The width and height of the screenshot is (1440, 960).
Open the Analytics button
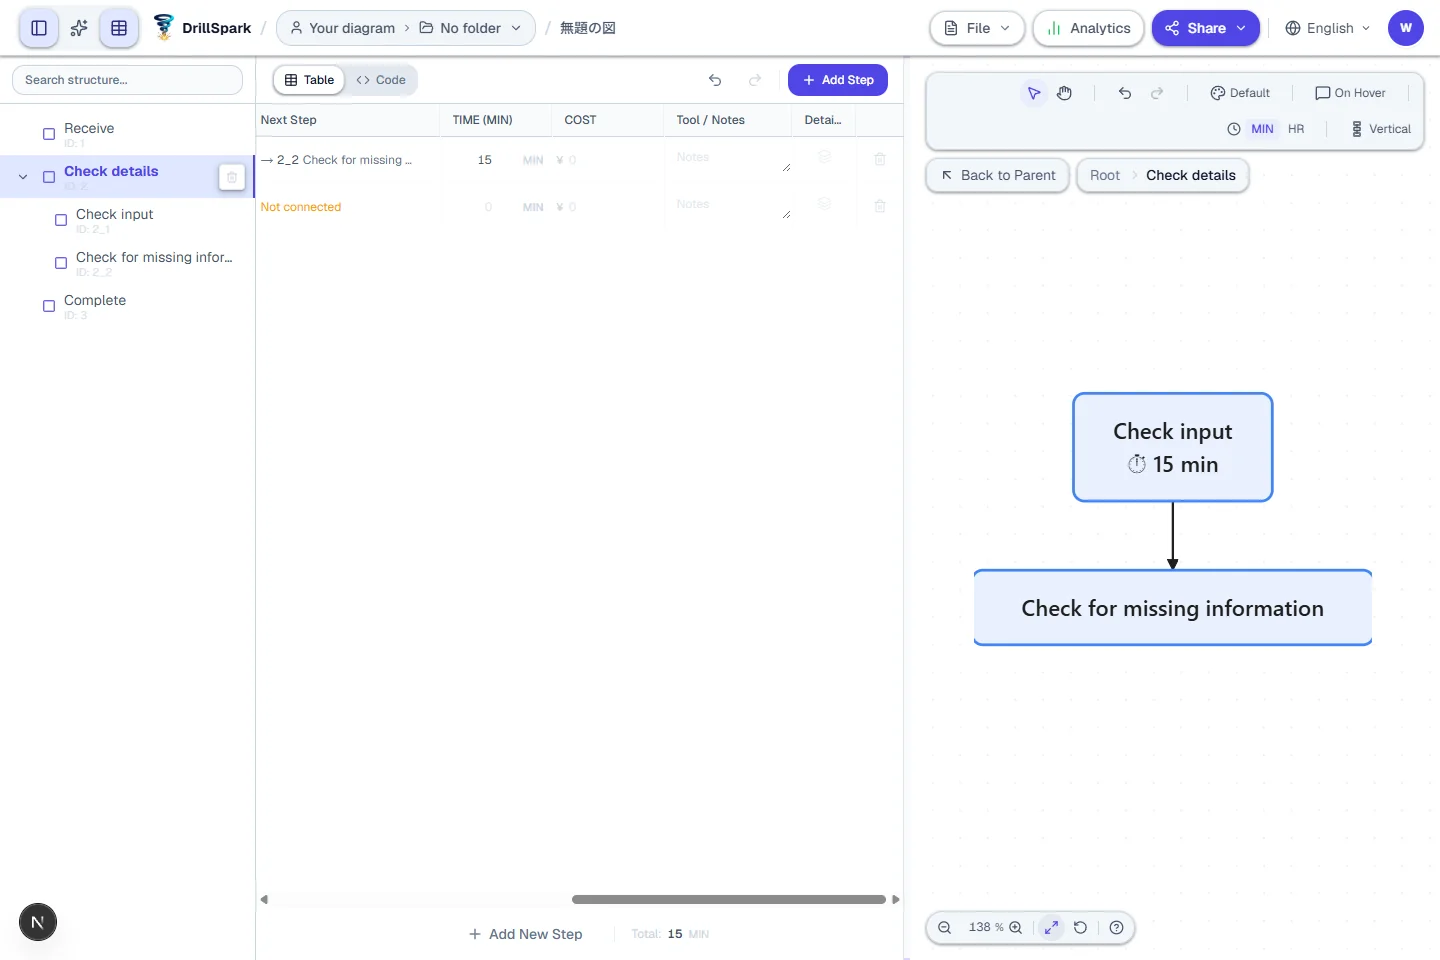(x=1088, y=28)
